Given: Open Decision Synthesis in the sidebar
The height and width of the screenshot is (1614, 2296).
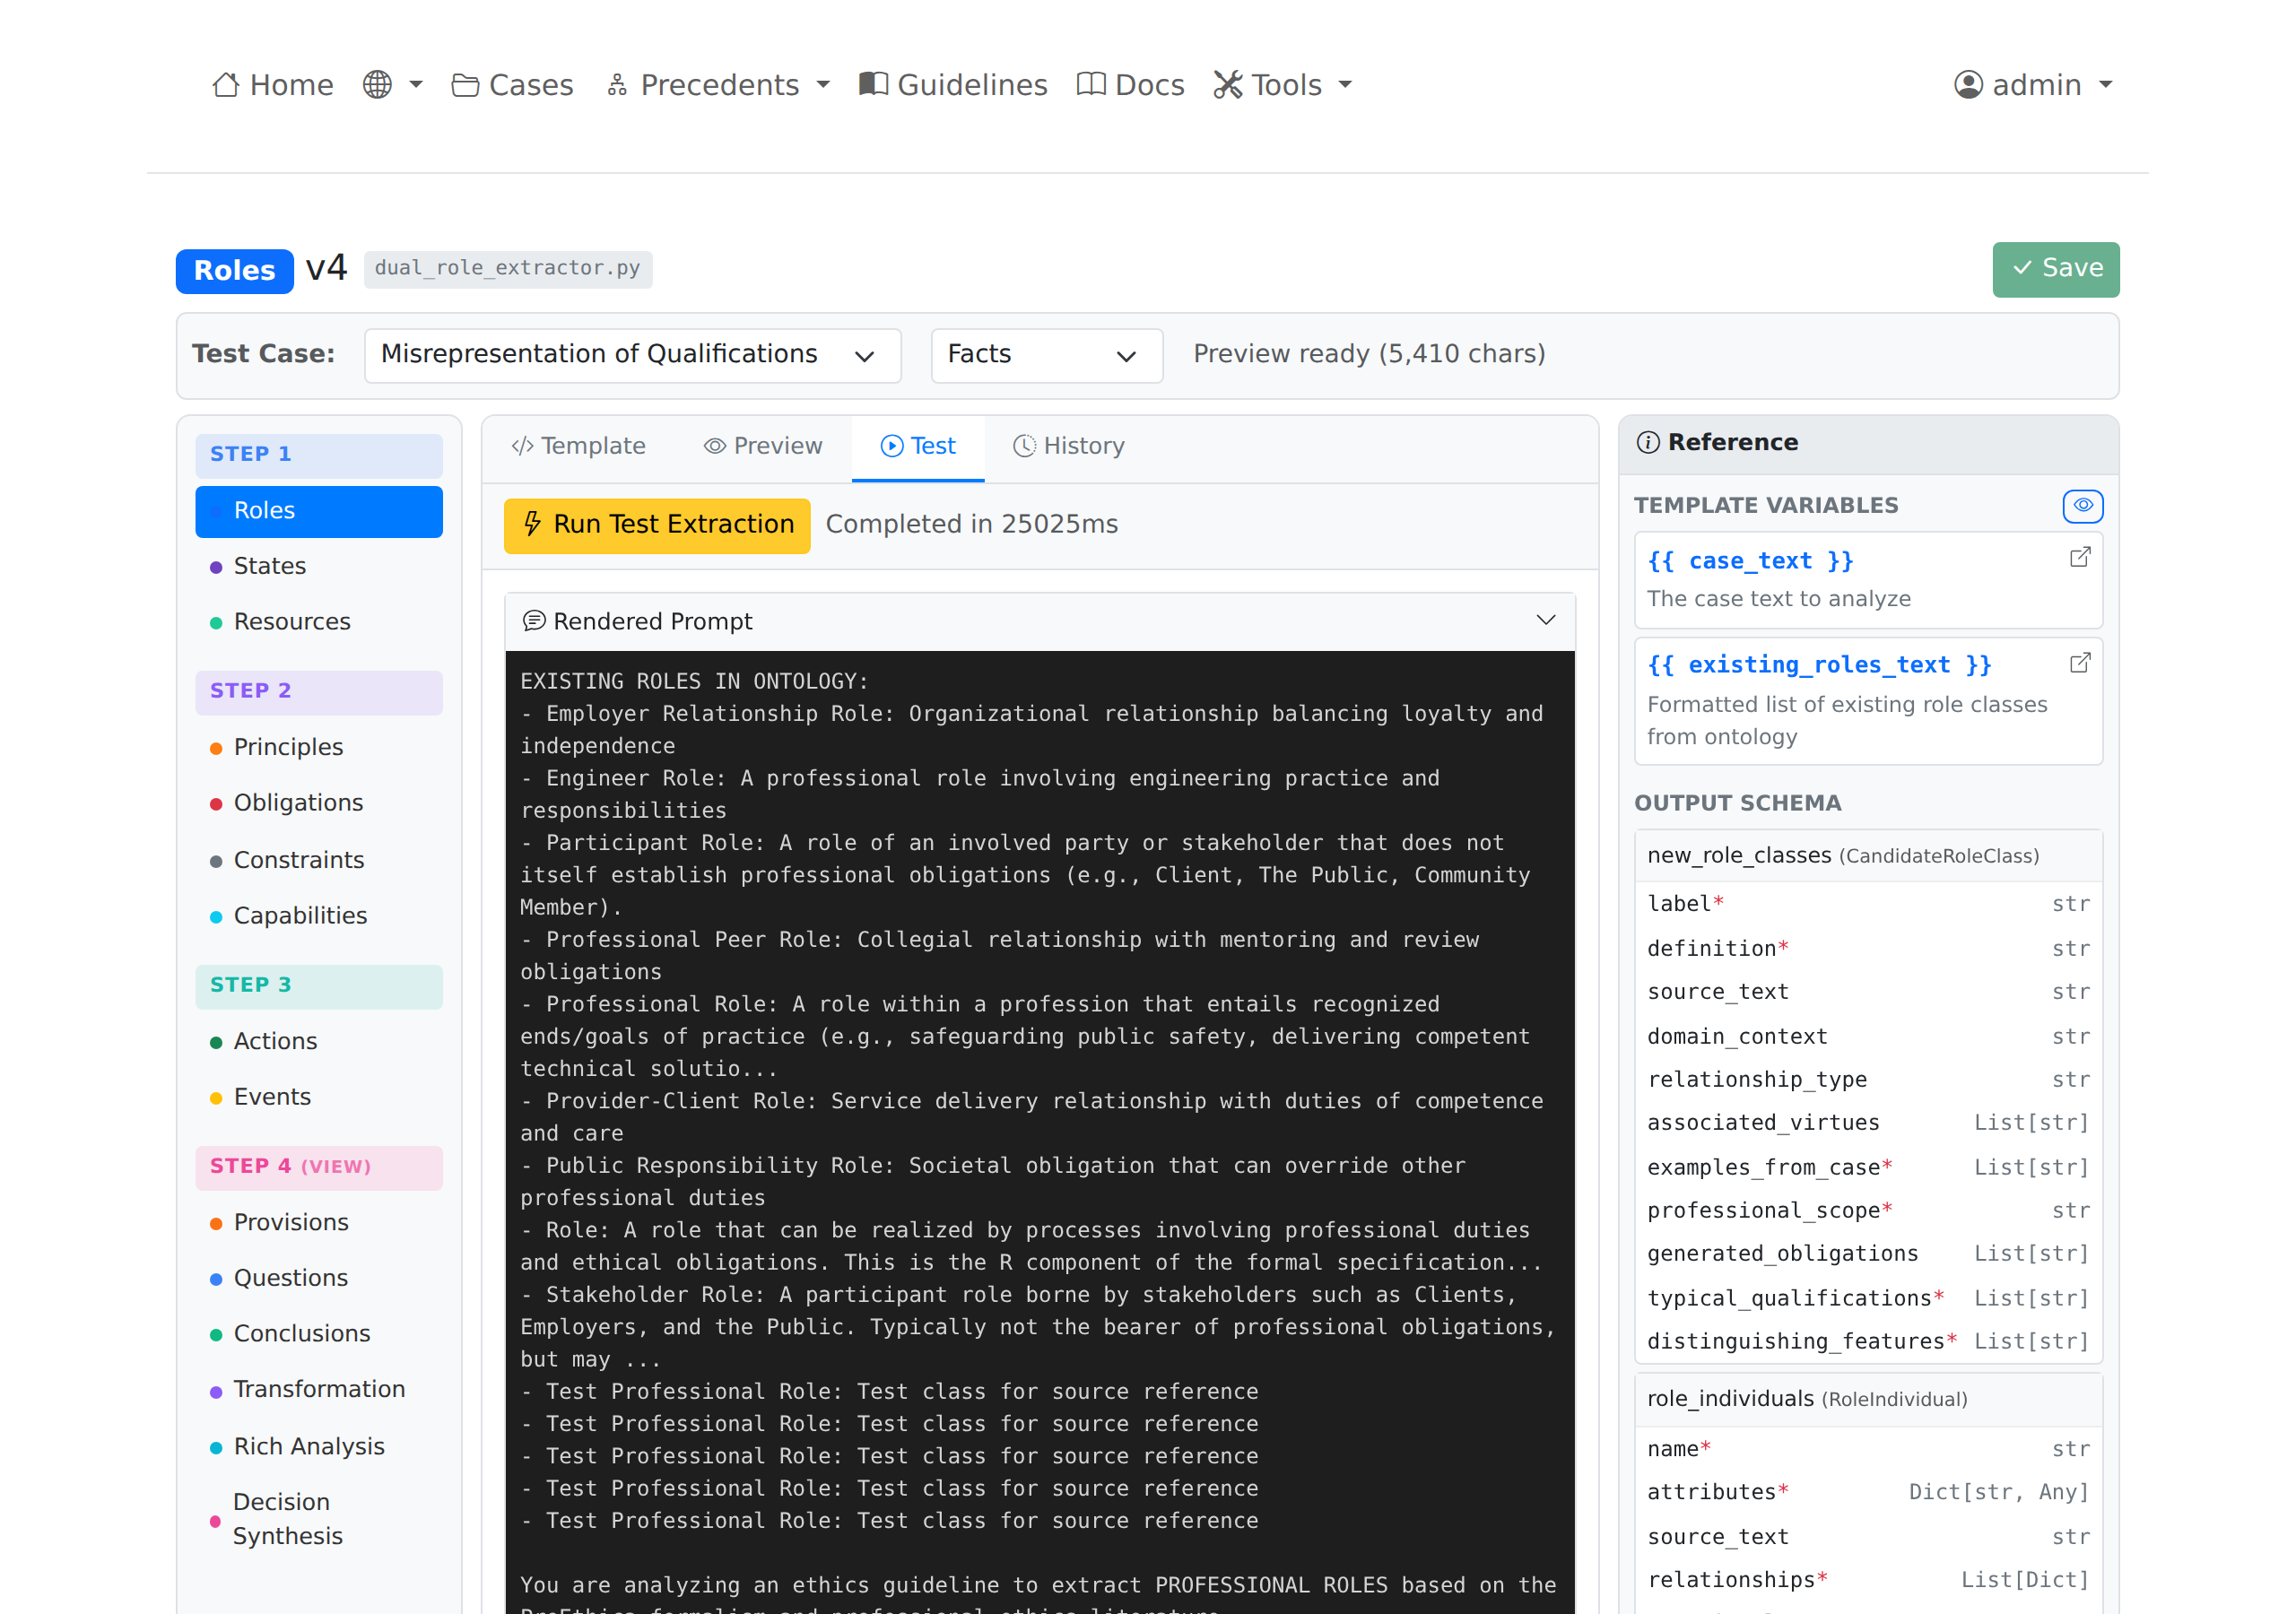Looking at the screenshot, I should 319,1520.
